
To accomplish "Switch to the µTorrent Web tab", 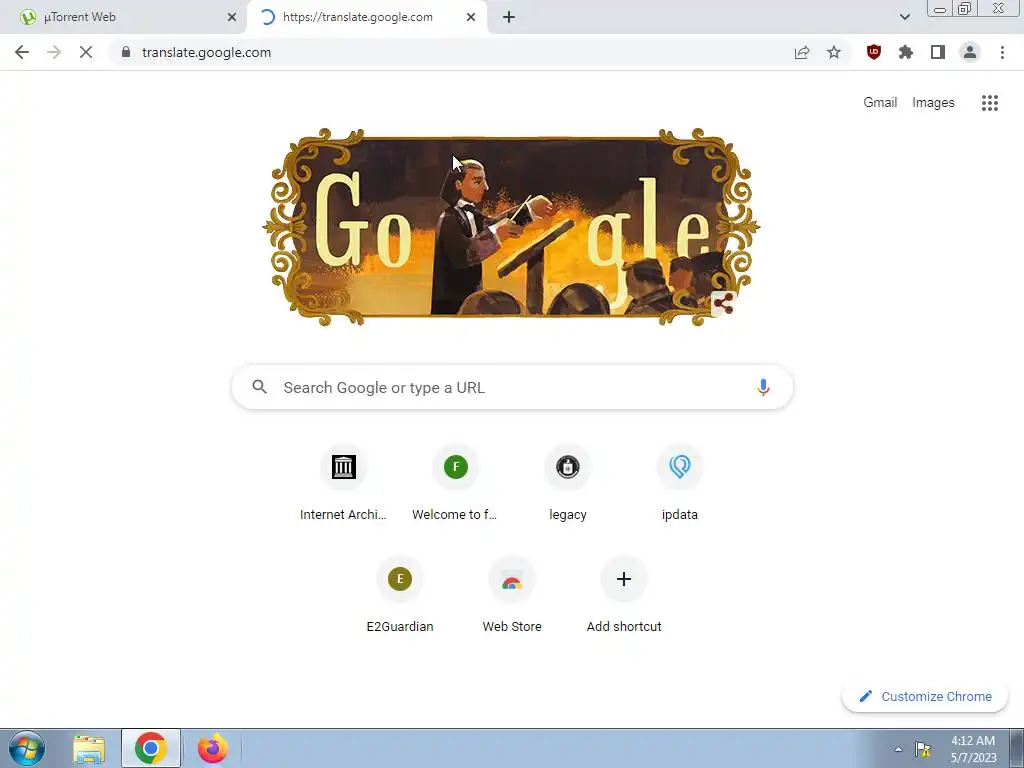I will point(123,17).
